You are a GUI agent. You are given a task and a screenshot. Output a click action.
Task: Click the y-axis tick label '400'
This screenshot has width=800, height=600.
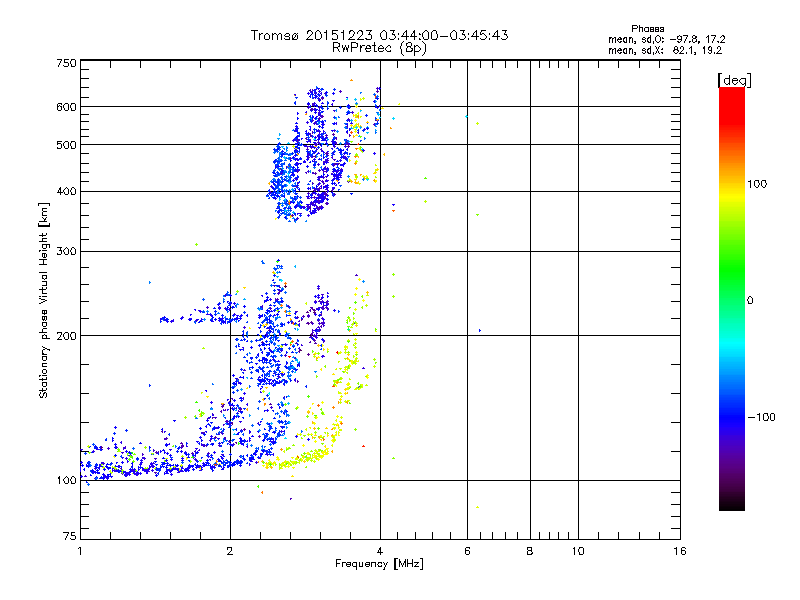pos(67,192)
